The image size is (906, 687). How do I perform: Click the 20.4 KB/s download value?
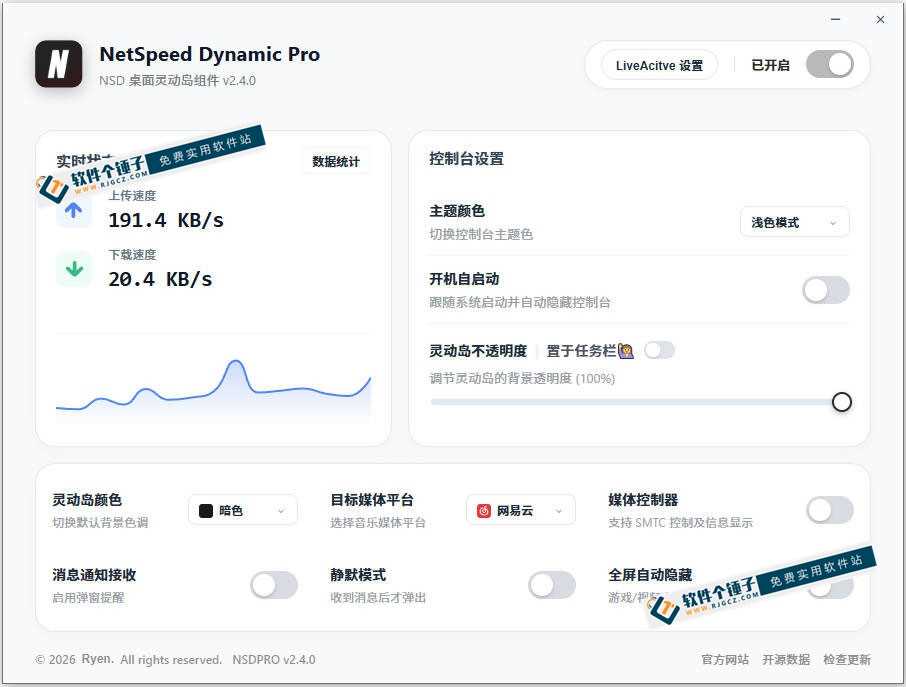[x=160, y=279]
